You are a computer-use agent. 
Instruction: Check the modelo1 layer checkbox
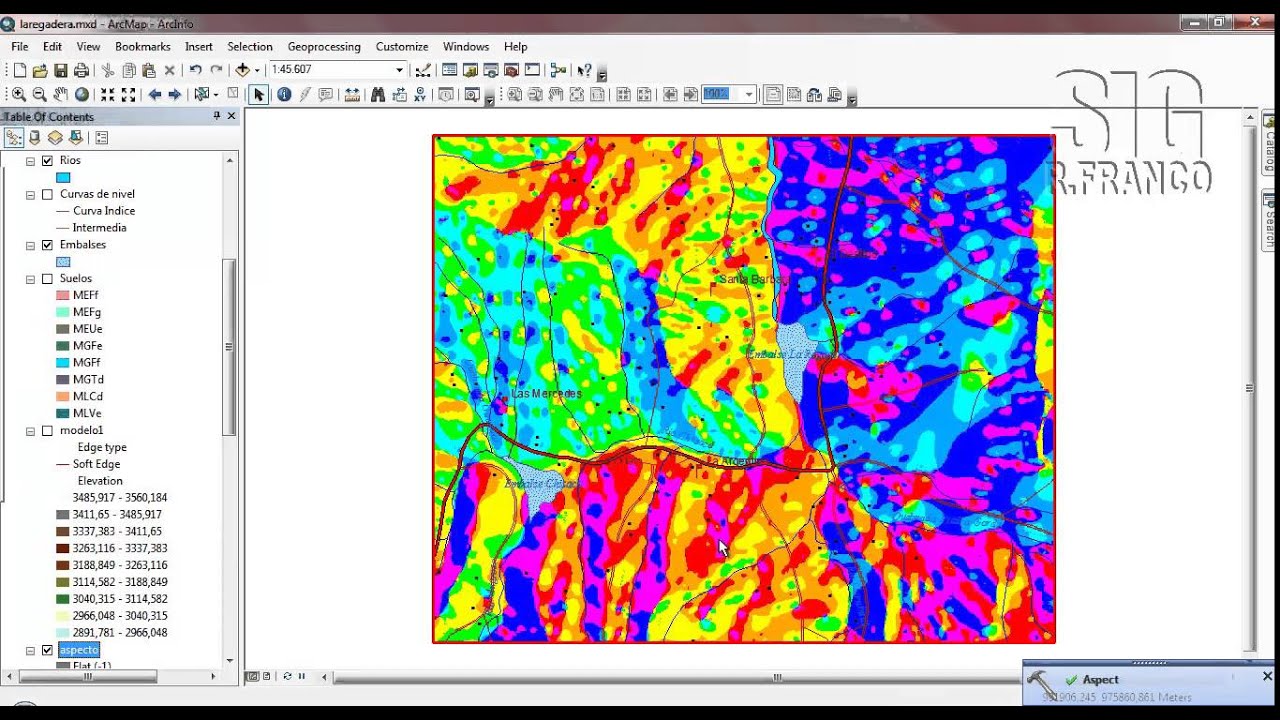pos(47,430)
